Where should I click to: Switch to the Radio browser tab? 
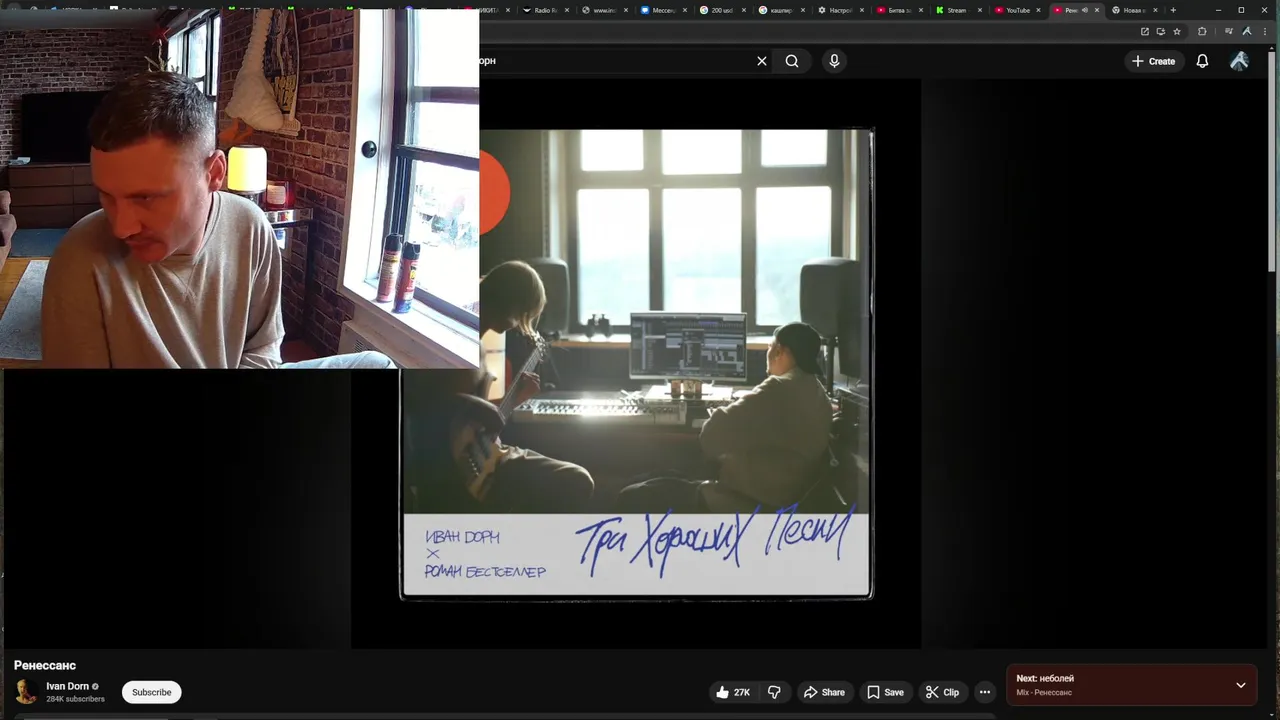(545, 10)
